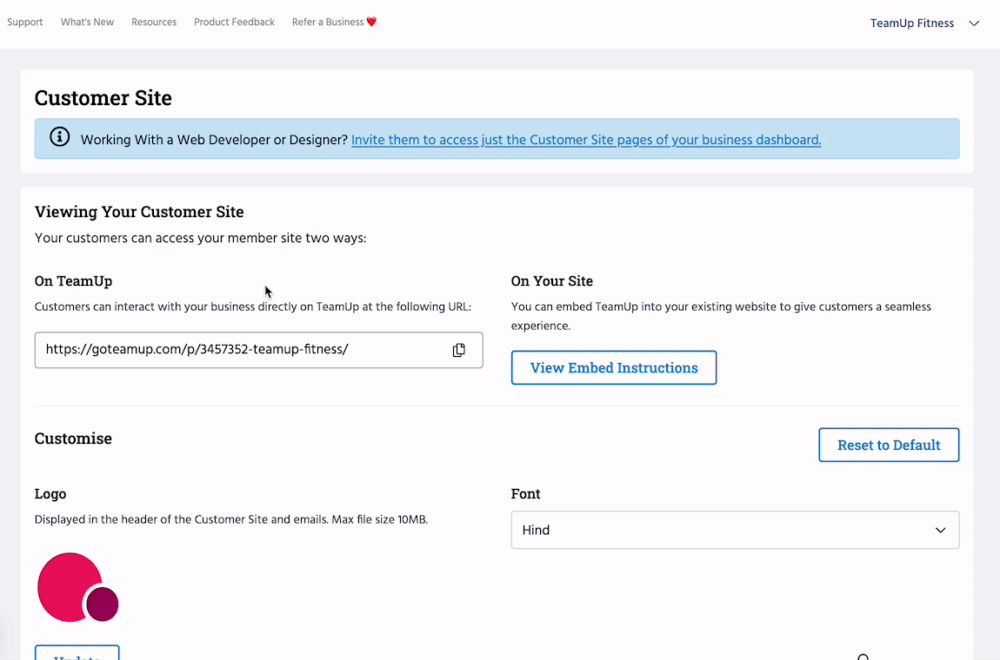The height and width of the screenshot is (660, 1000).
Task: Open the Refer a Business link
Action: [327, 22]
